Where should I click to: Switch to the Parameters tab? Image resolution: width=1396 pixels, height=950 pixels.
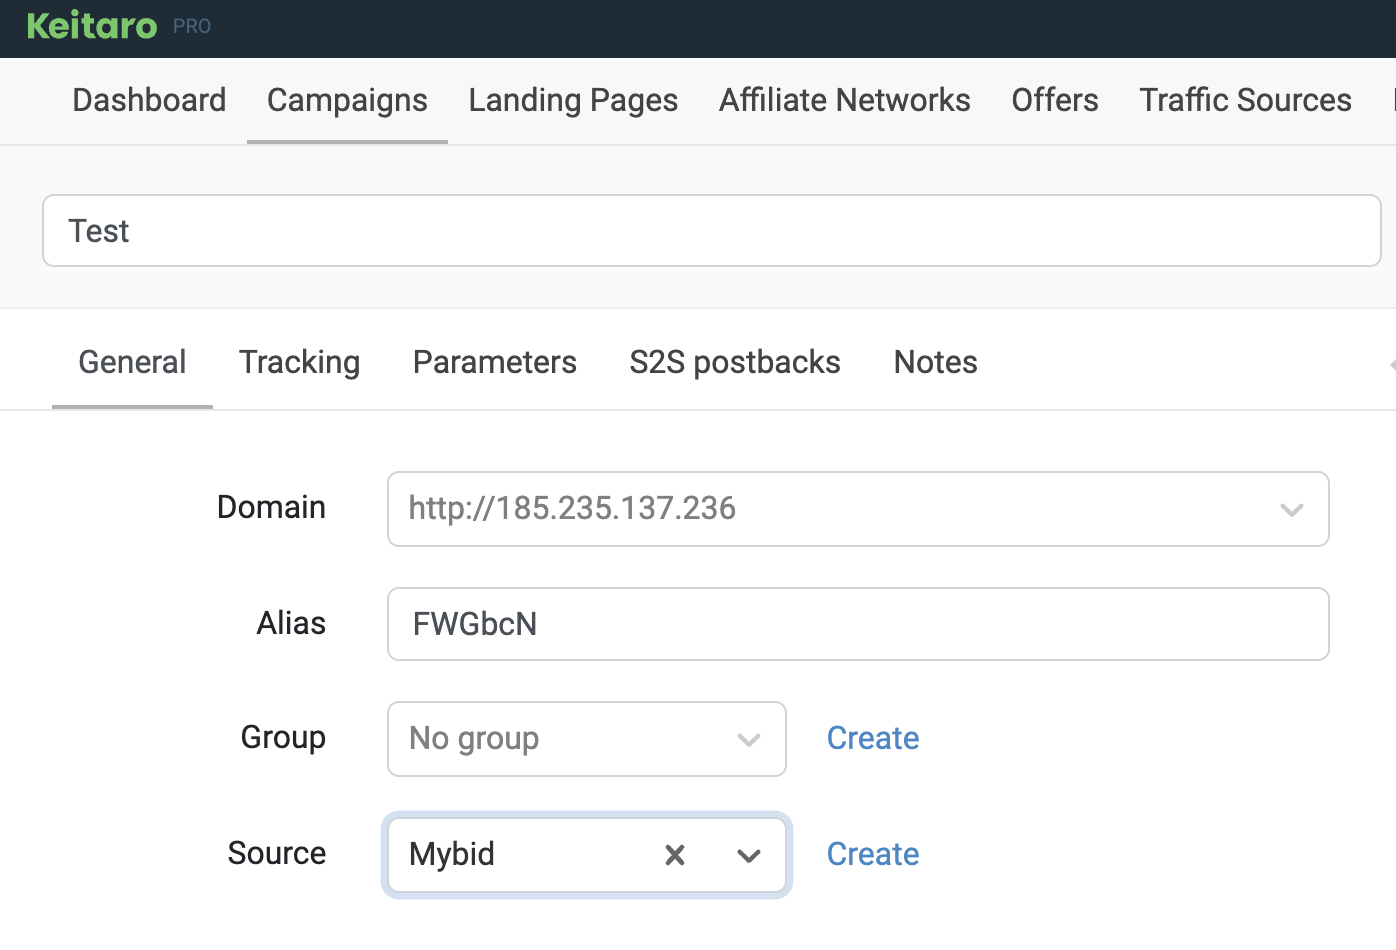[494, 362]
